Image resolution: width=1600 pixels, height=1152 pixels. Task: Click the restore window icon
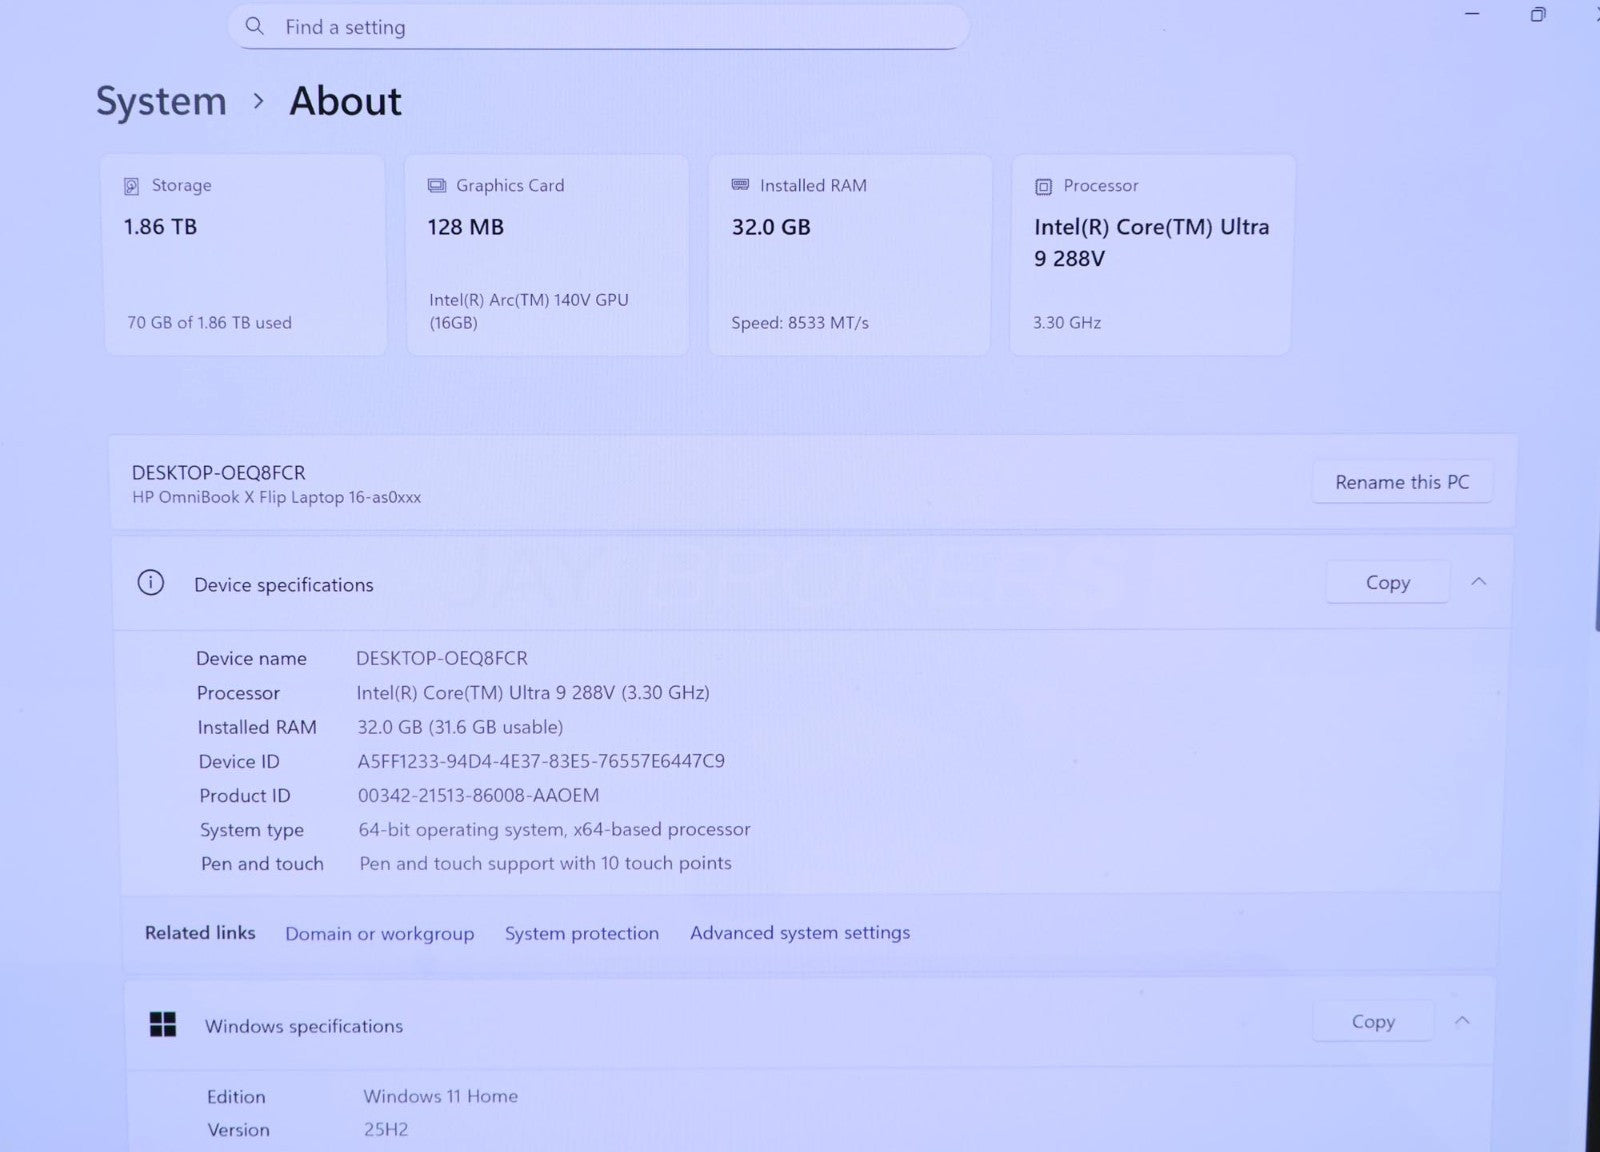point(1538,14)
